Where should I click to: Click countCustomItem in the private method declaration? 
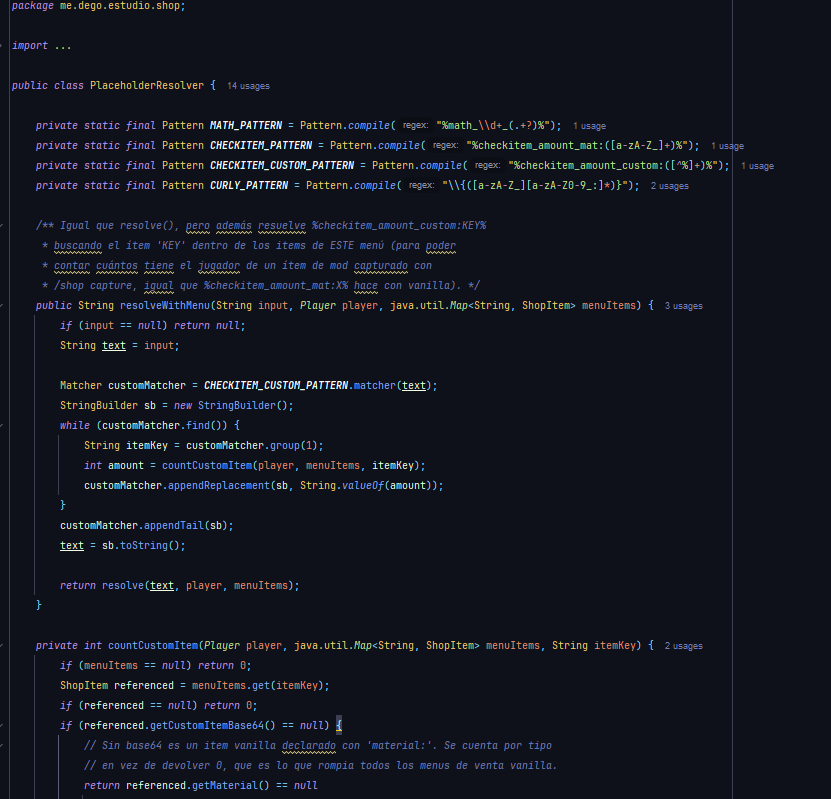pyautogui.click(x=153, y=645)
